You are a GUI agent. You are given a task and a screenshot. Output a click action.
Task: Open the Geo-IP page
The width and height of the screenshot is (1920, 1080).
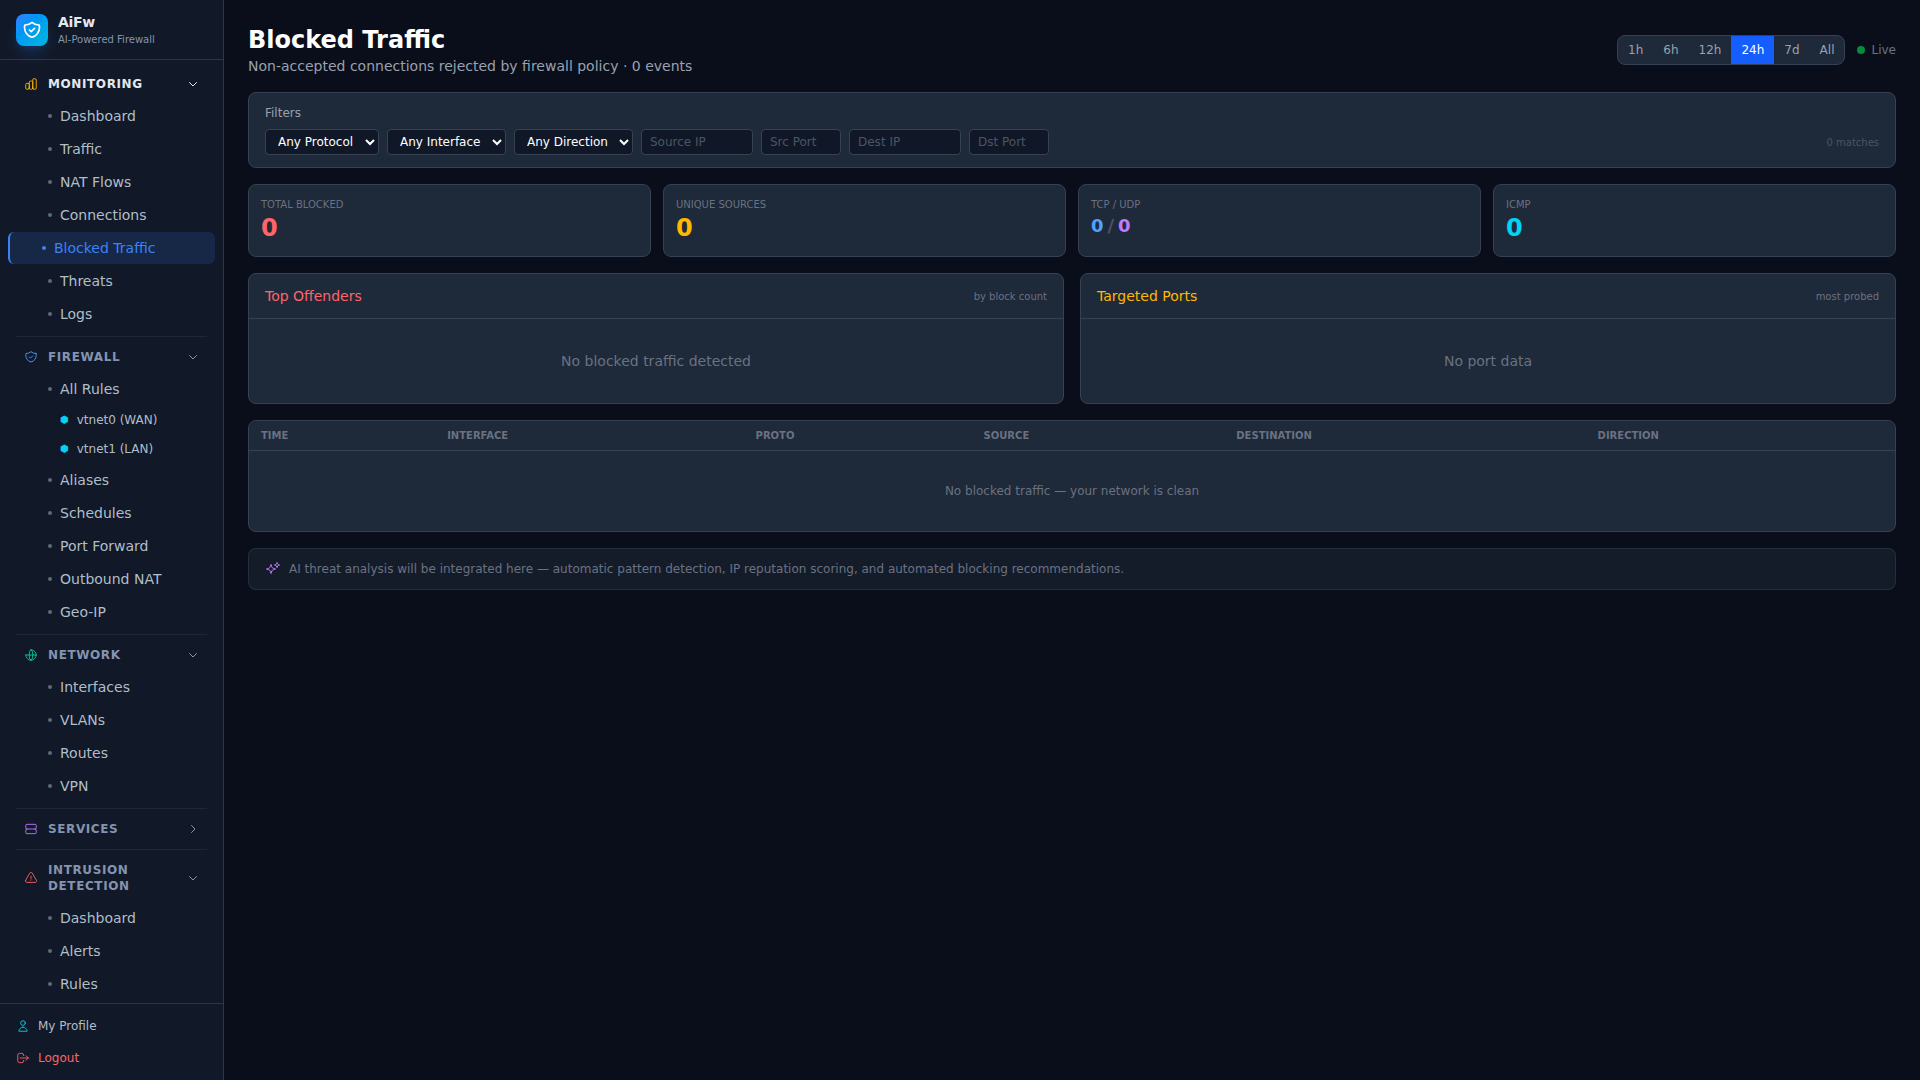(111, 612)
